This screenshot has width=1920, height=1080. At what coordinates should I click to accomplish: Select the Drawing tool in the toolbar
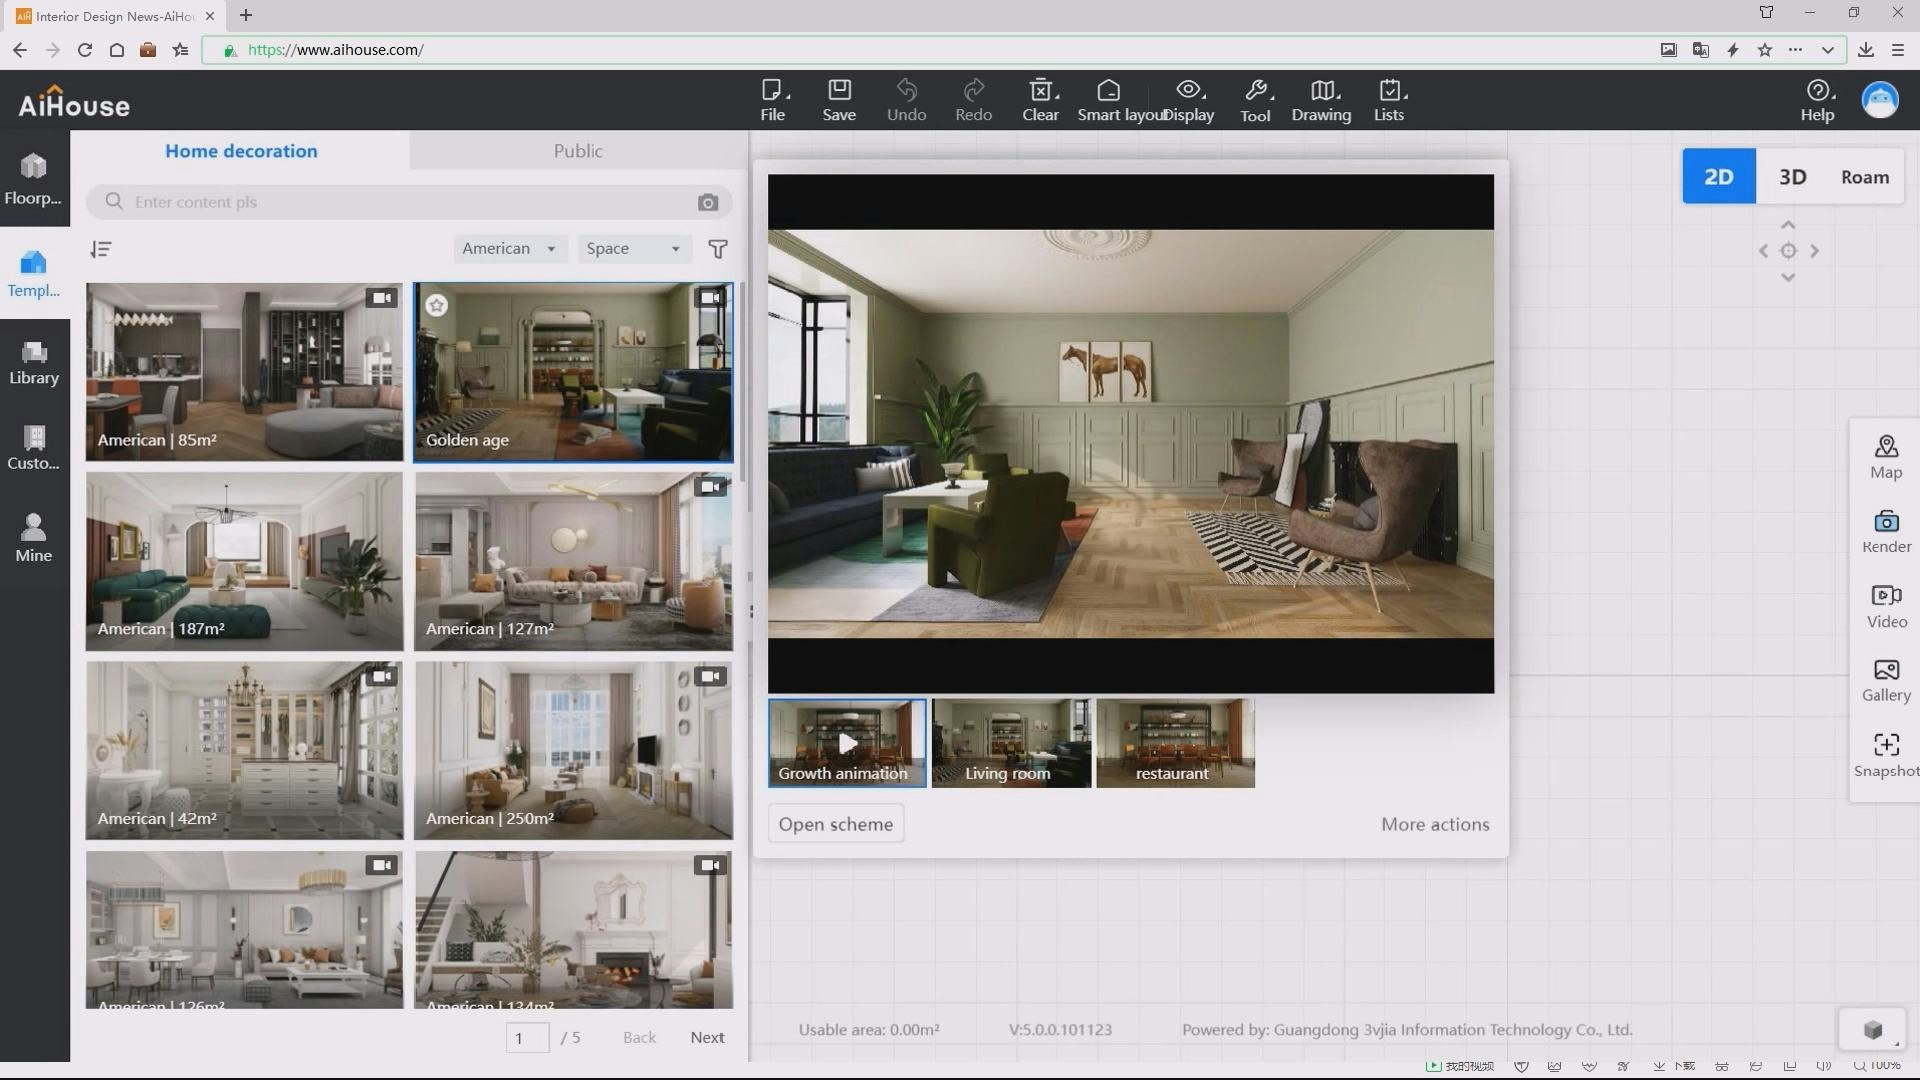pos(1321,99)
